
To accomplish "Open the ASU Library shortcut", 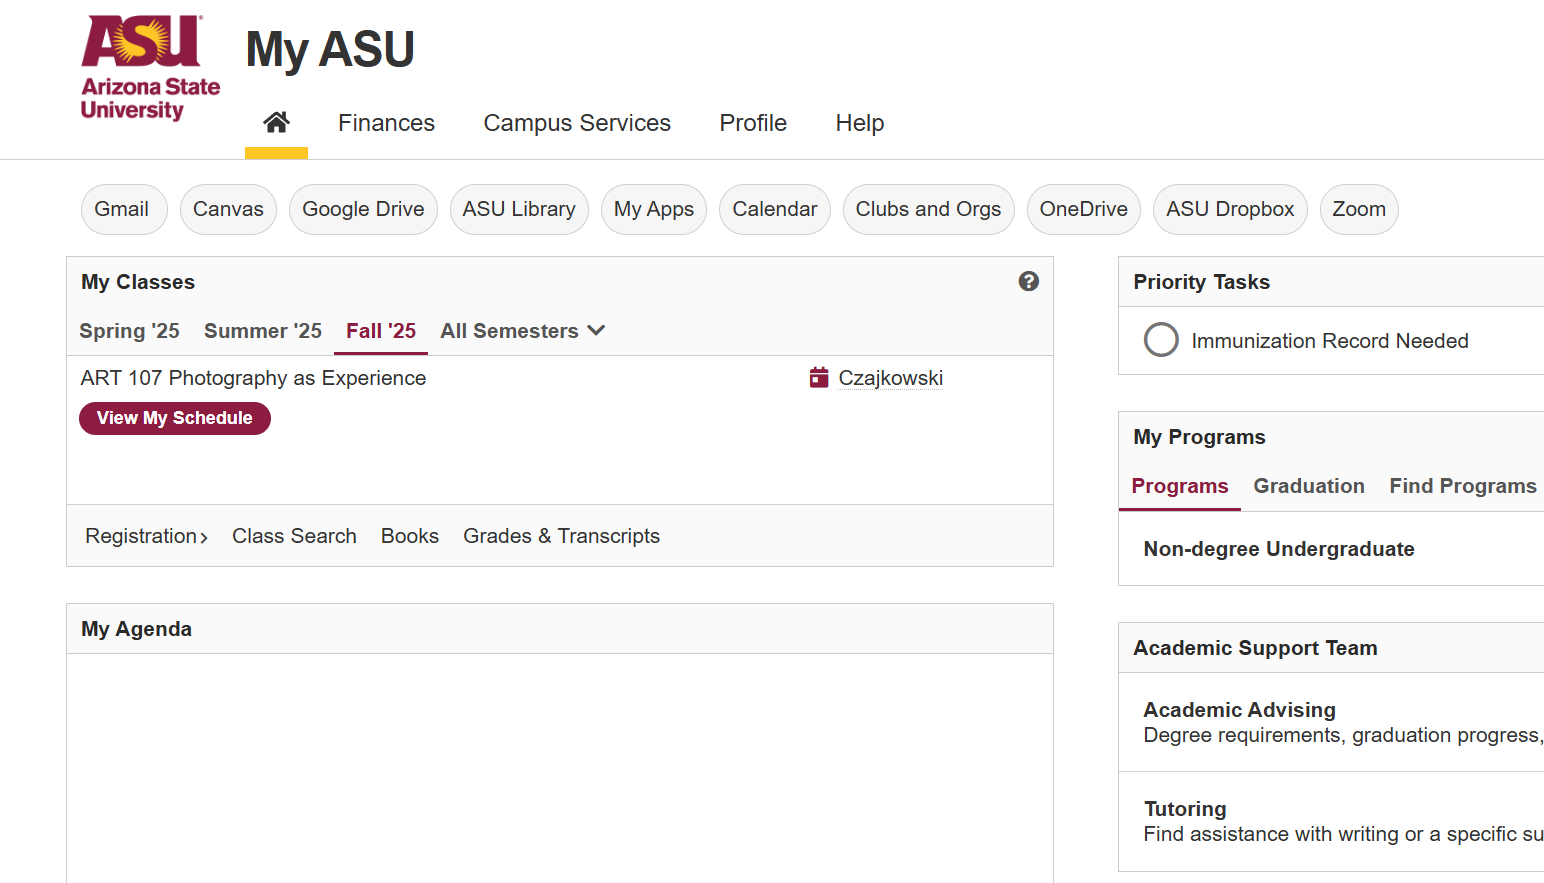I will pos(519,209).
